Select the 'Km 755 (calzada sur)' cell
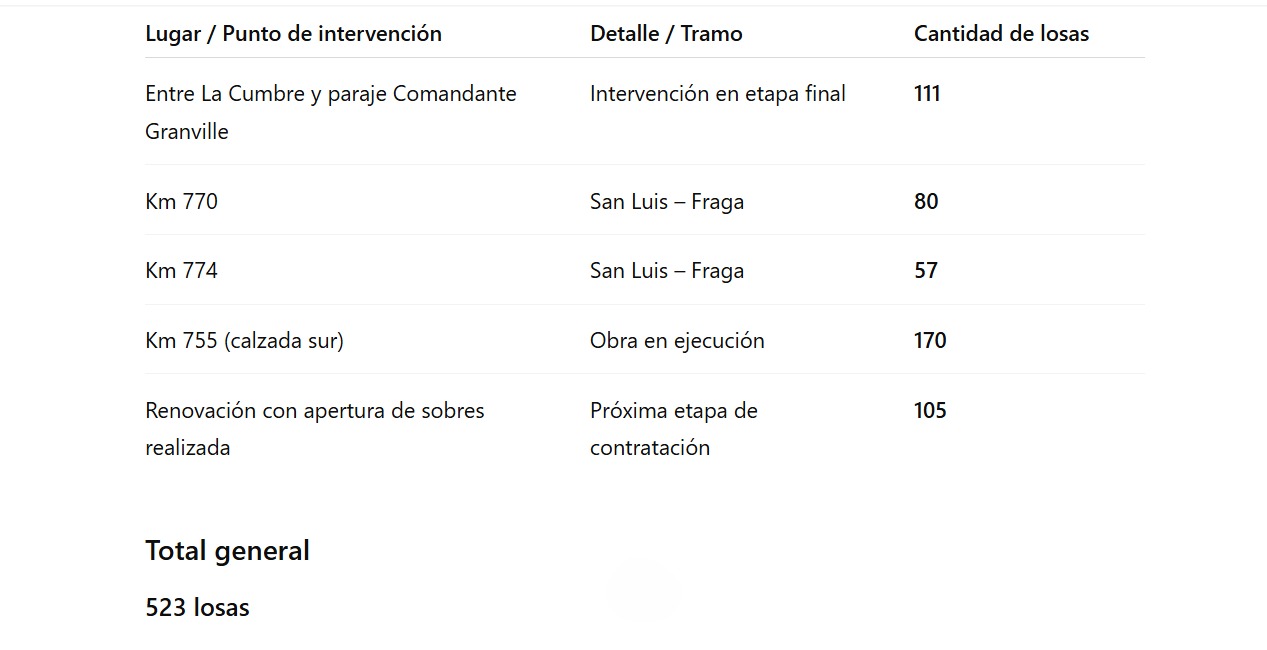Viewport: 1267px width, 650px height. click(x=244, y=341)
